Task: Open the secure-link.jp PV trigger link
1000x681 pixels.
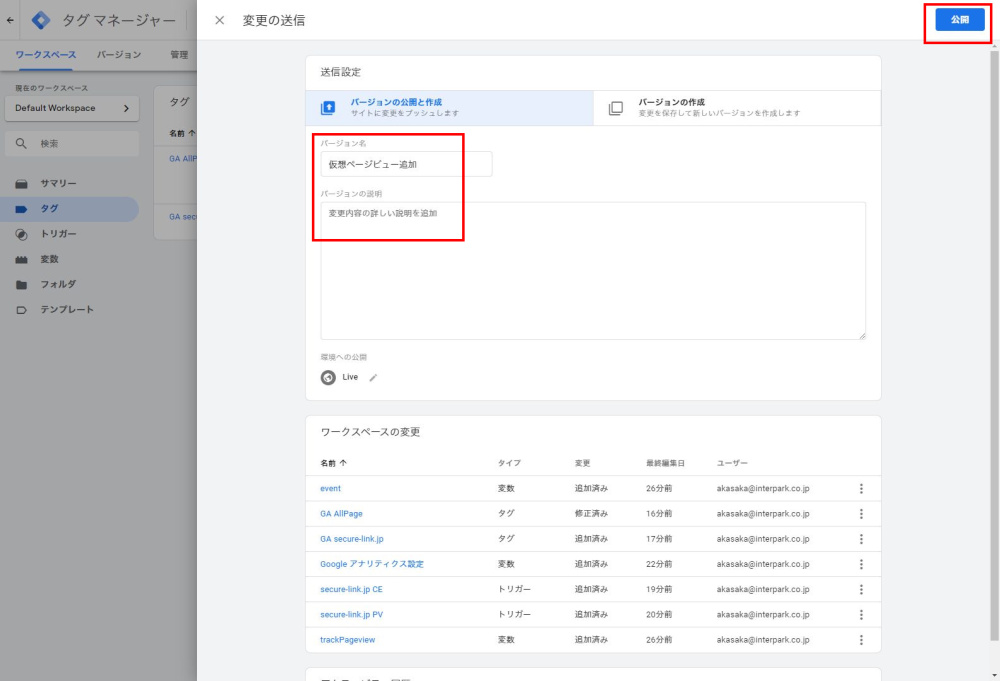Action: (x=351, y=615)
